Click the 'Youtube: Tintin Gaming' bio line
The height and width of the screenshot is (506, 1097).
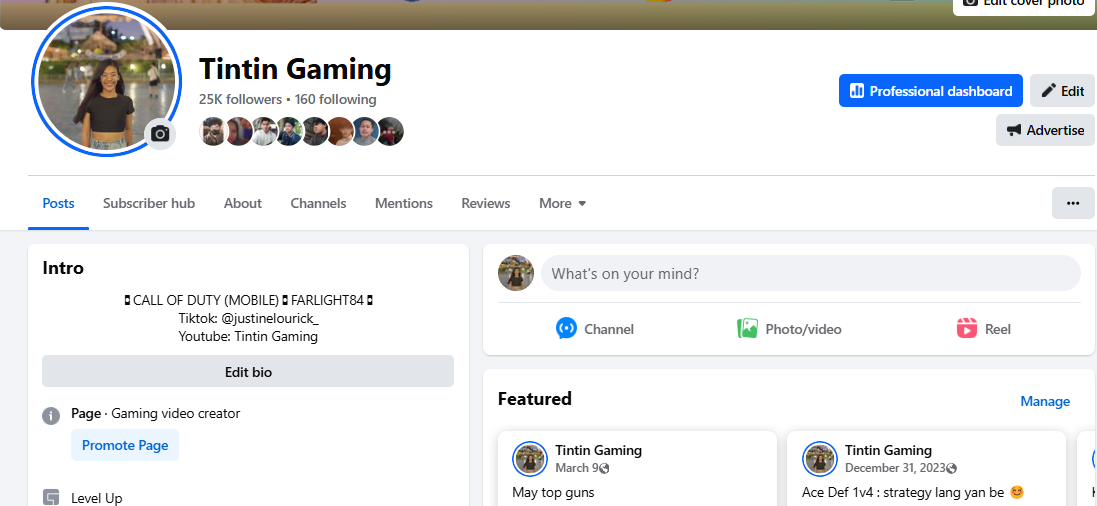point(248,337)
